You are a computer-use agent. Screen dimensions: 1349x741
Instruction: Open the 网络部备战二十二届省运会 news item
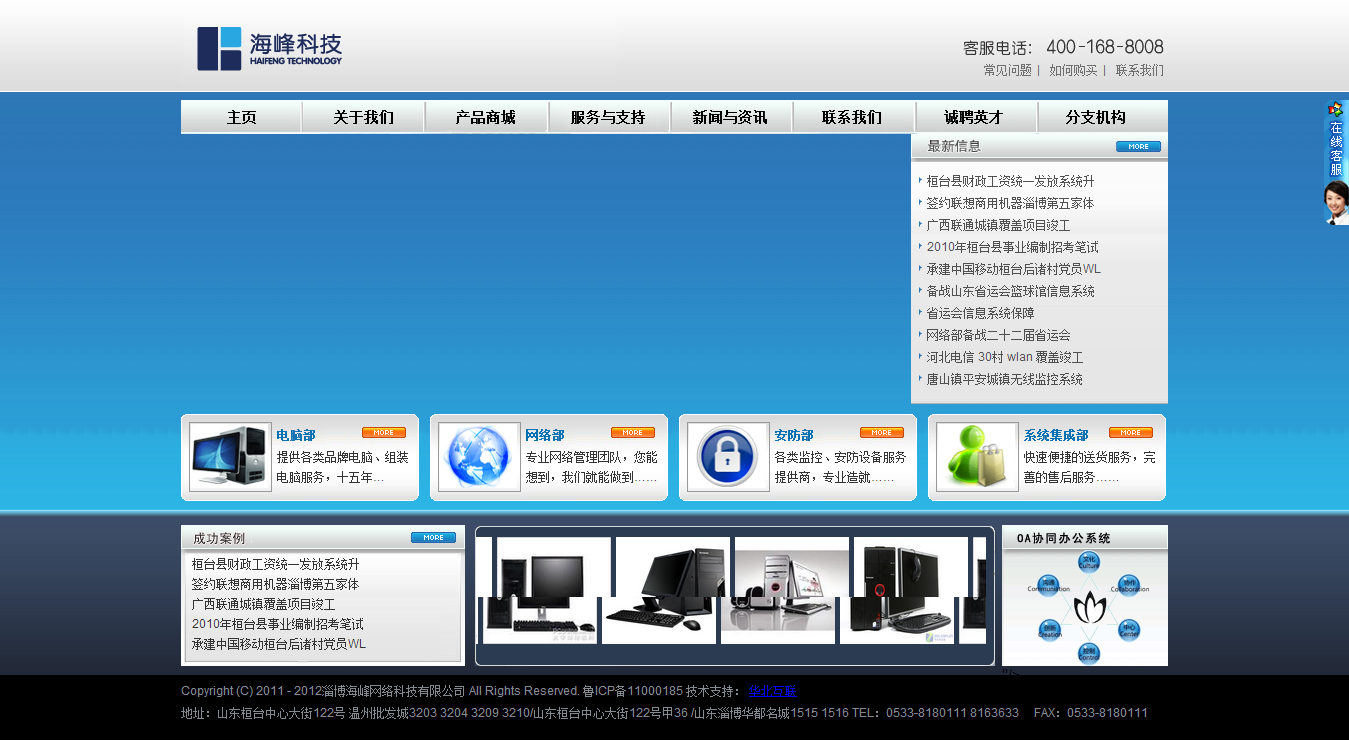[998, 335]
